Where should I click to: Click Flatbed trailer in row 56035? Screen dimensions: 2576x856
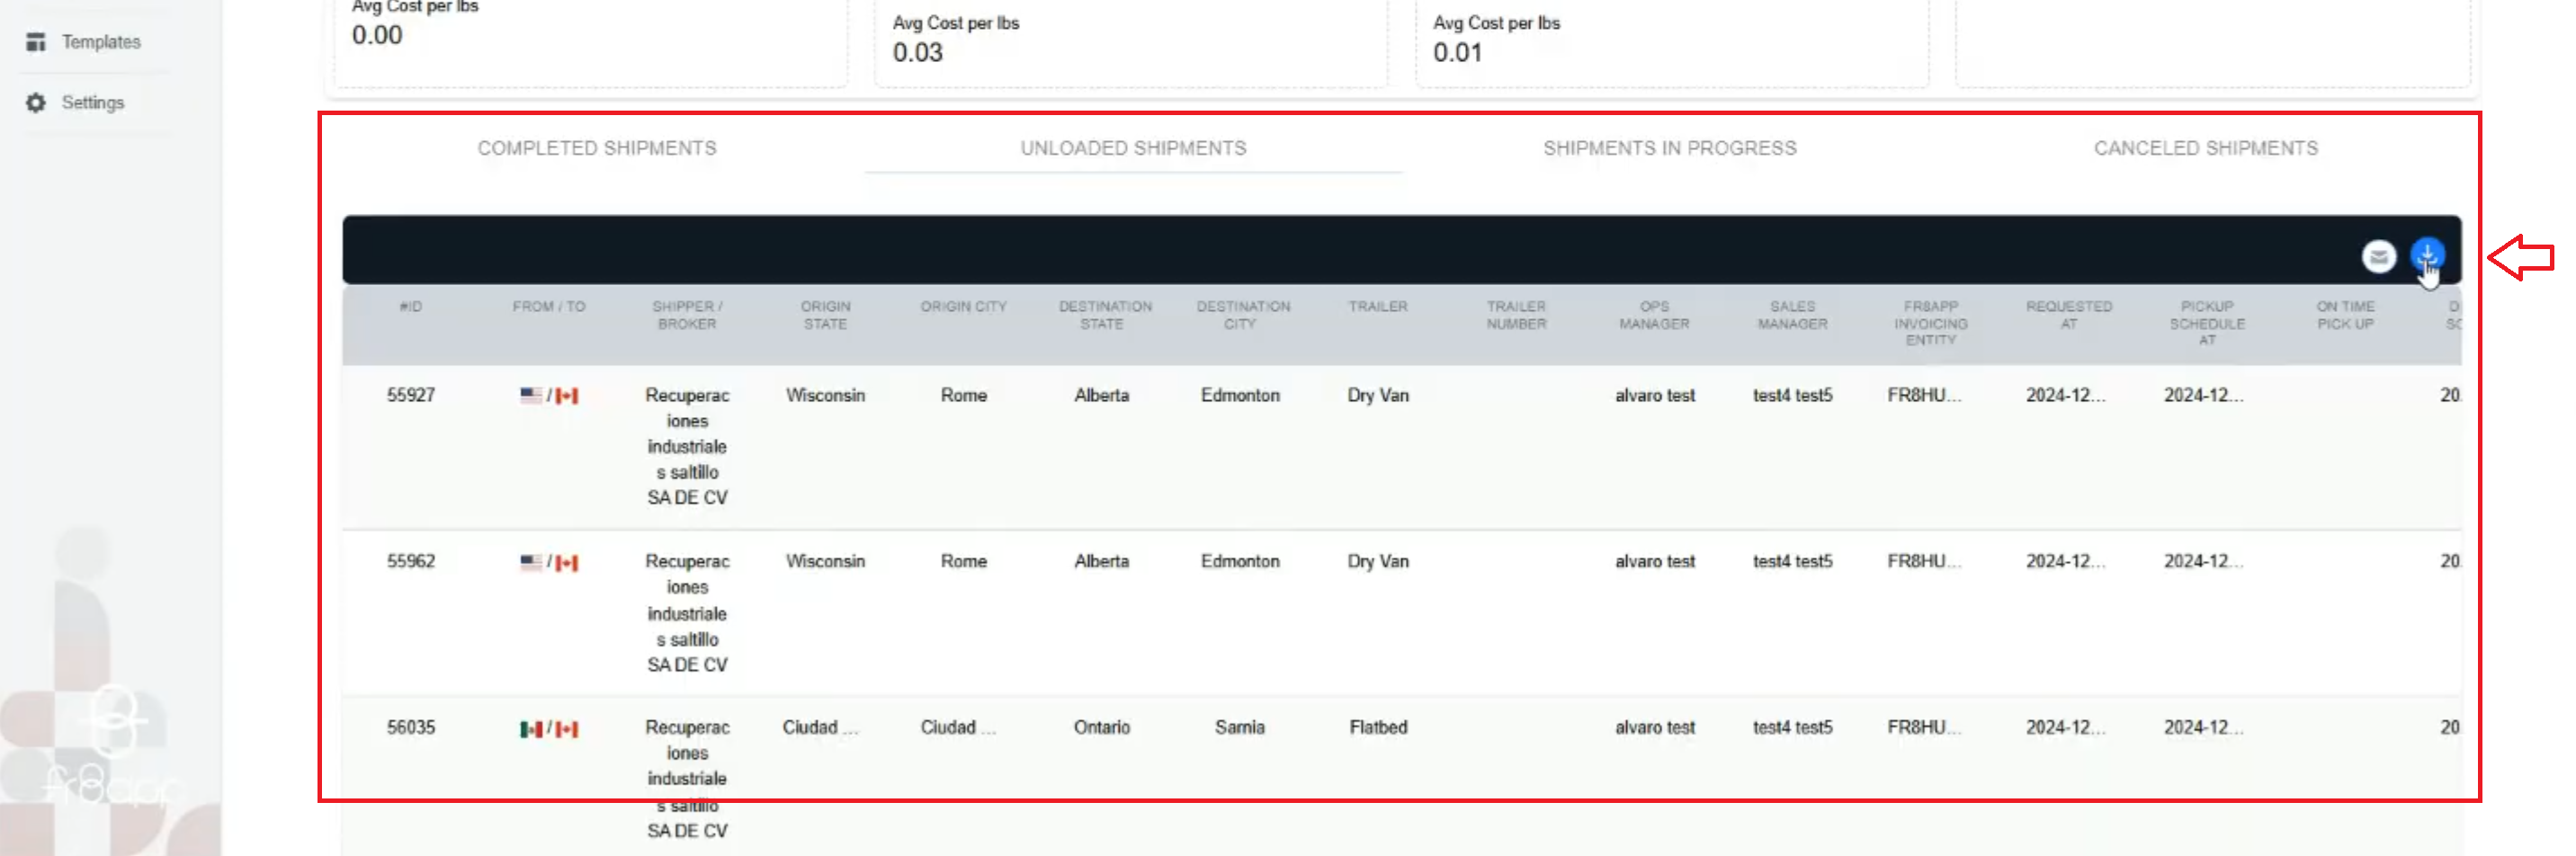point(1378,727)
